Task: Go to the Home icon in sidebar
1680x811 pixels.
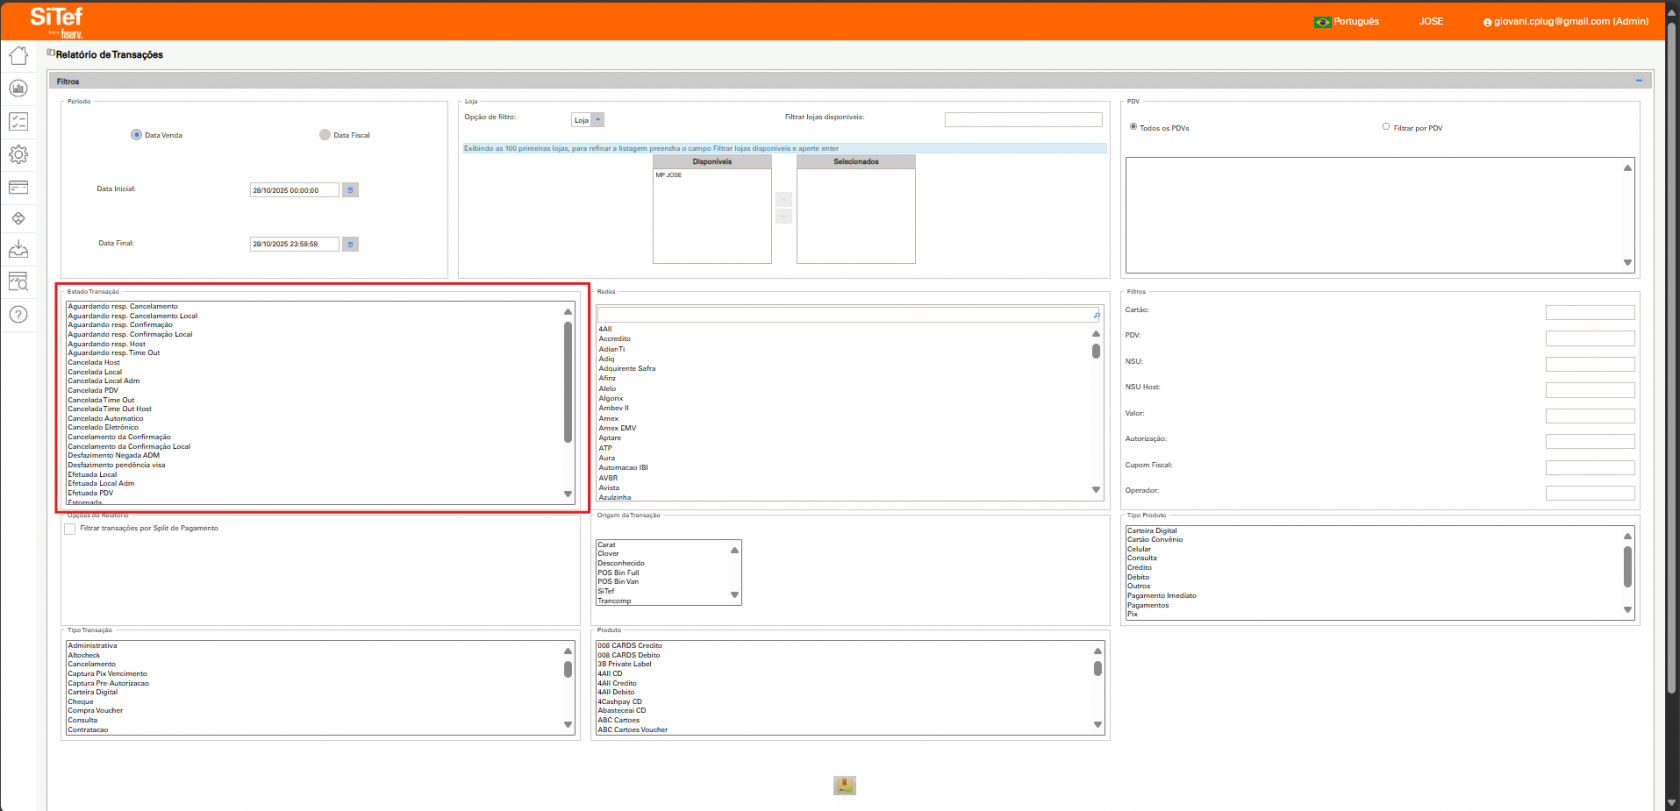Action: click(x=18, y=56)
